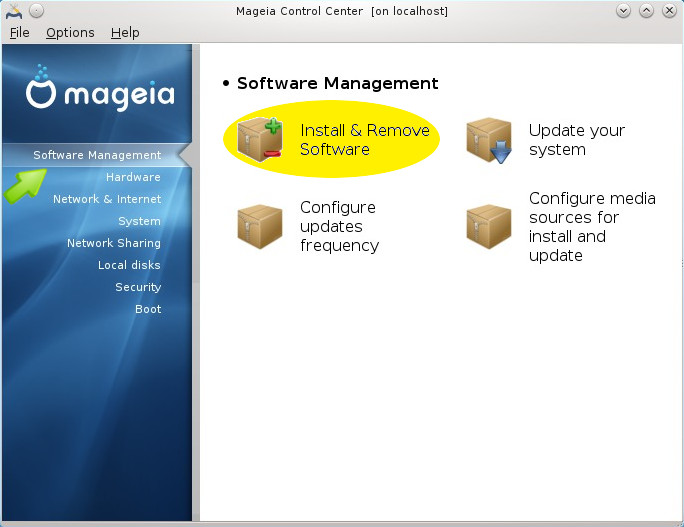Click Configure updates frequency label

coord(339,226)
